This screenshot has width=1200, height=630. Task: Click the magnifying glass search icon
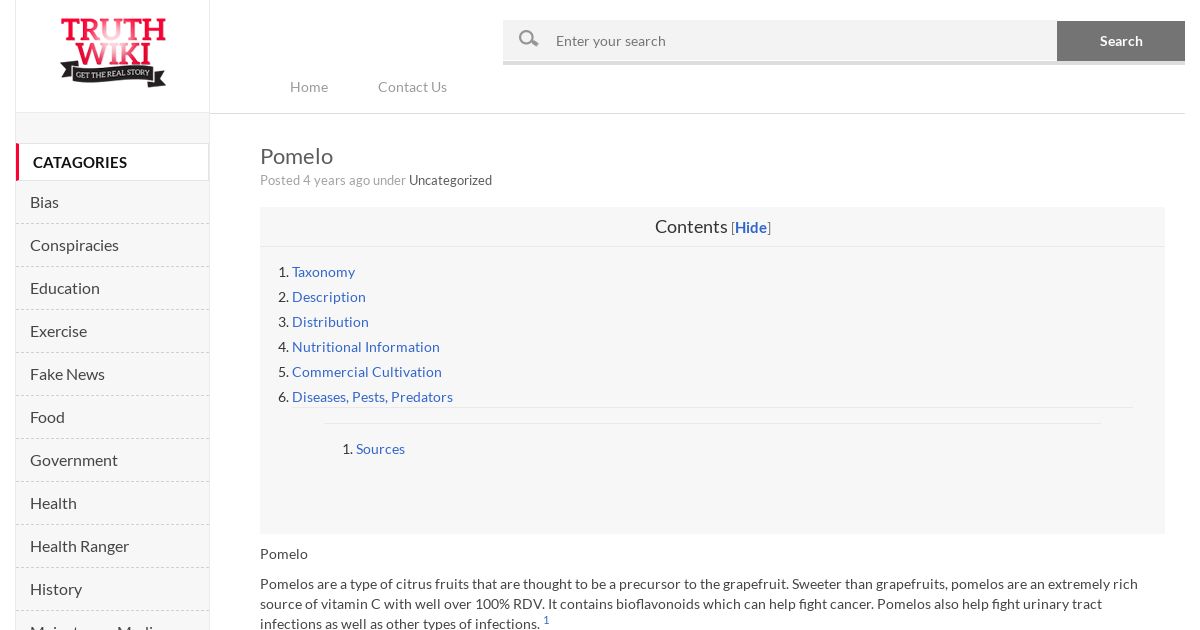529,39
